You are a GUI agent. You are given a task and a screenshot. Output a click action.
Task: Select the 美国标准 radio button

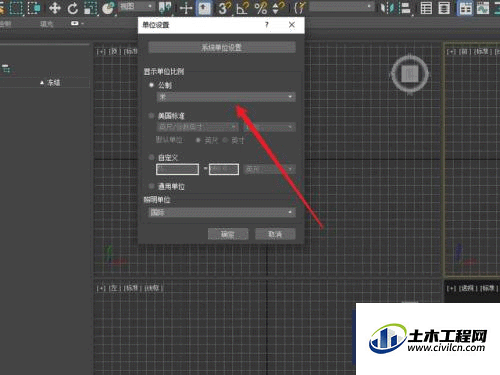(151, 116)
